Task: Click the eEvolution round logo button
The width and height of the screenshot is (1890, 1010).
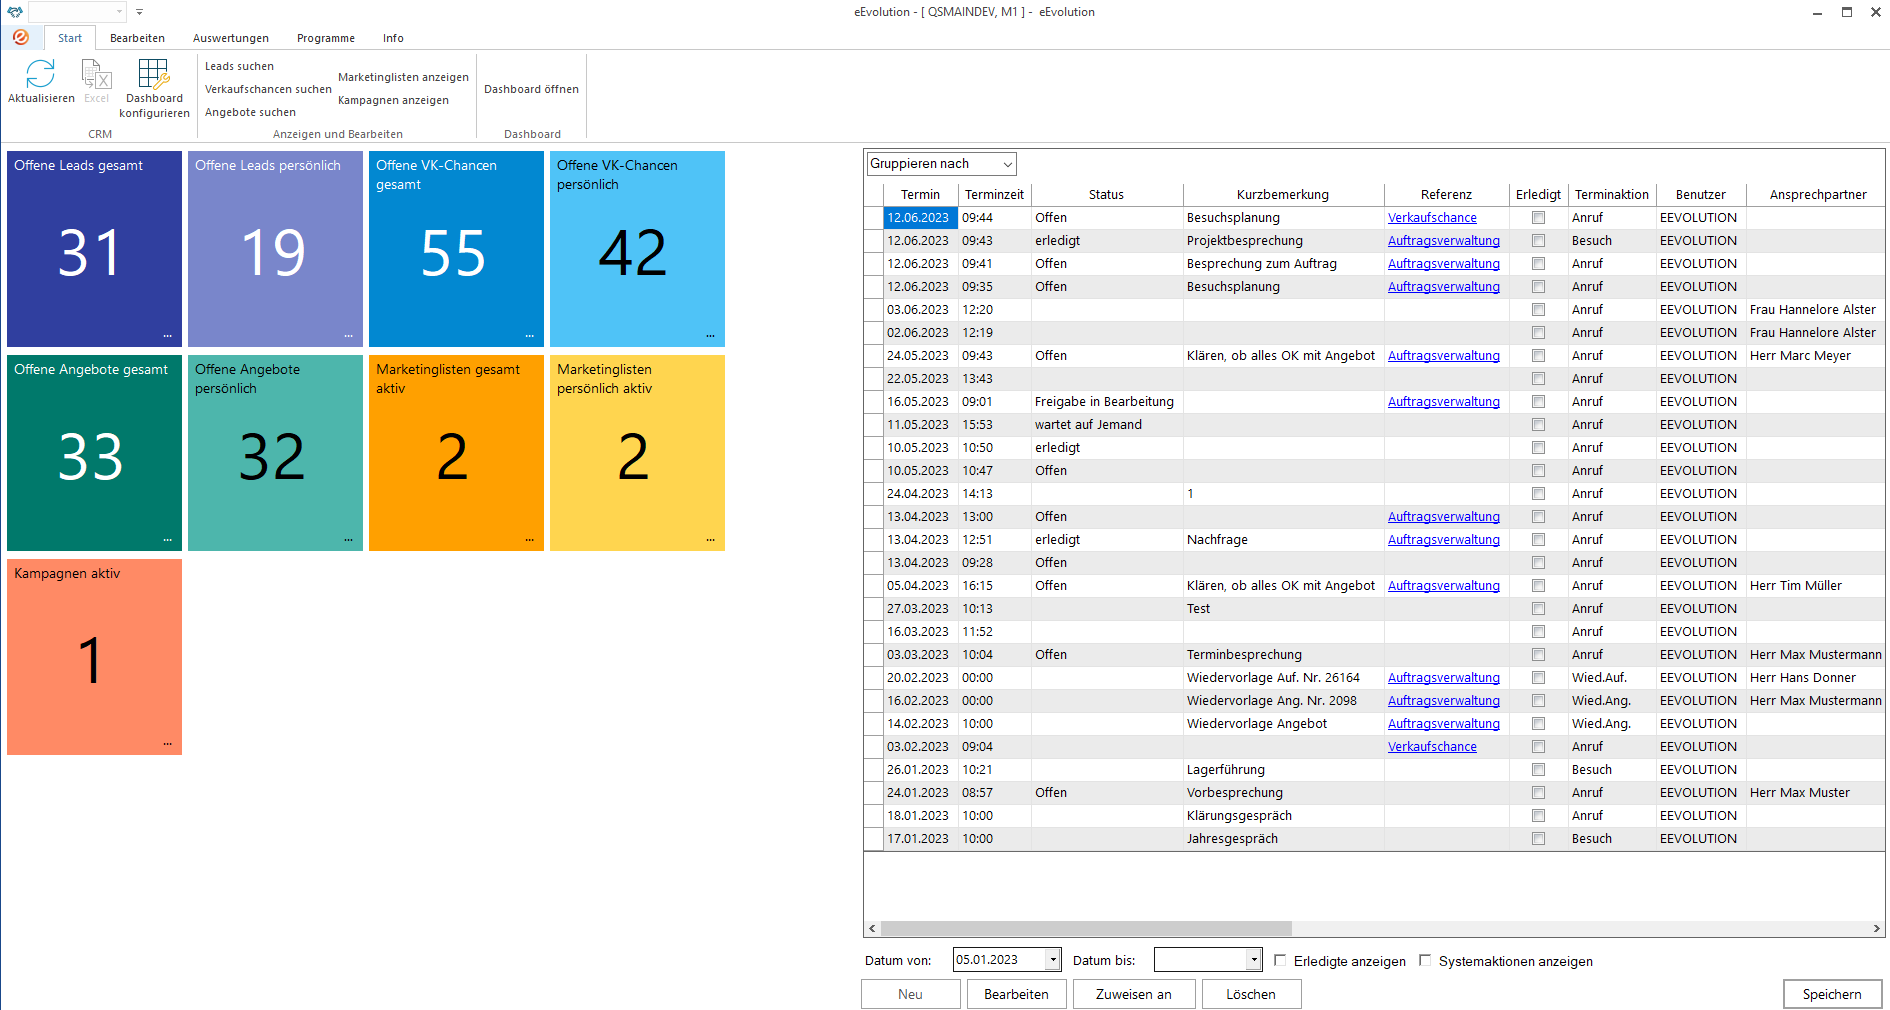Action: tap(21, 37)
